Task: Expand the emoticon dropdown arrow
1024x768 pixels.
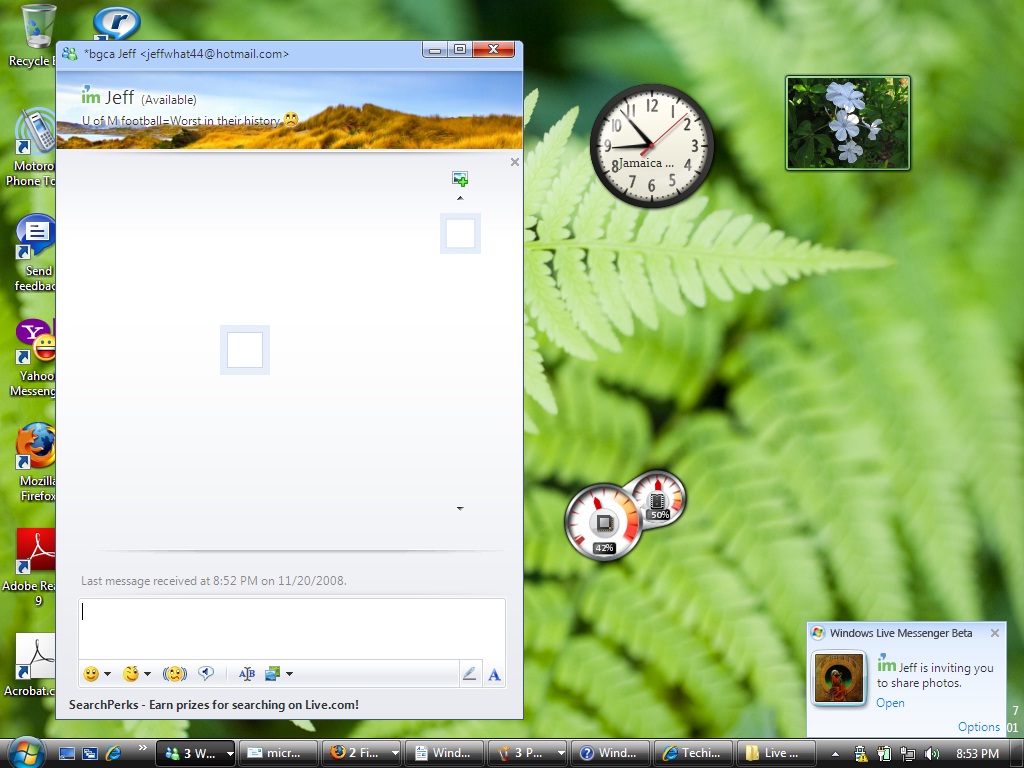Action: click(x=108, y=674)
